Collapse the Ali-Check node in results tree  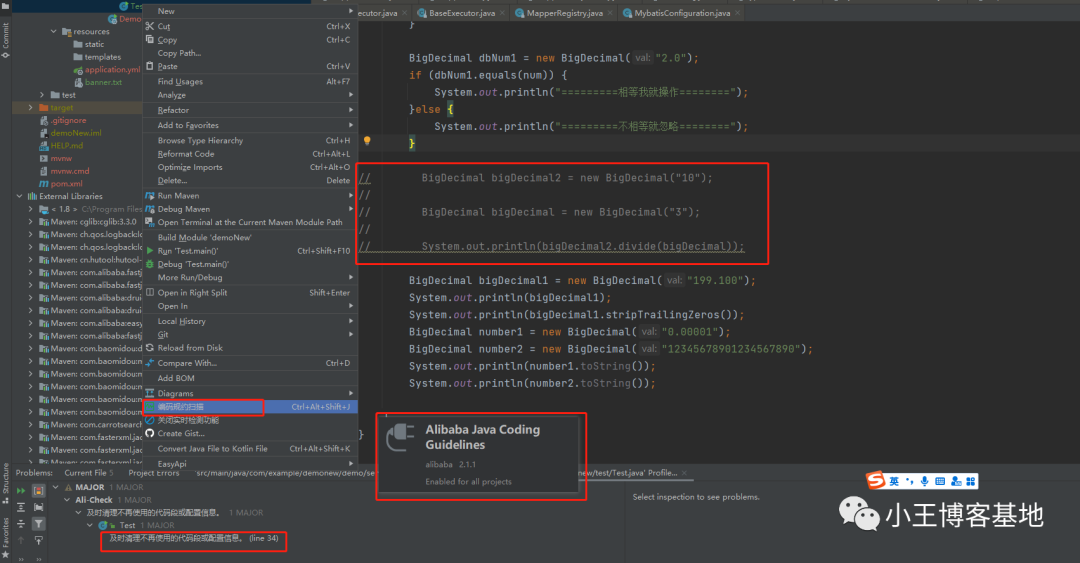coord(67,500)
